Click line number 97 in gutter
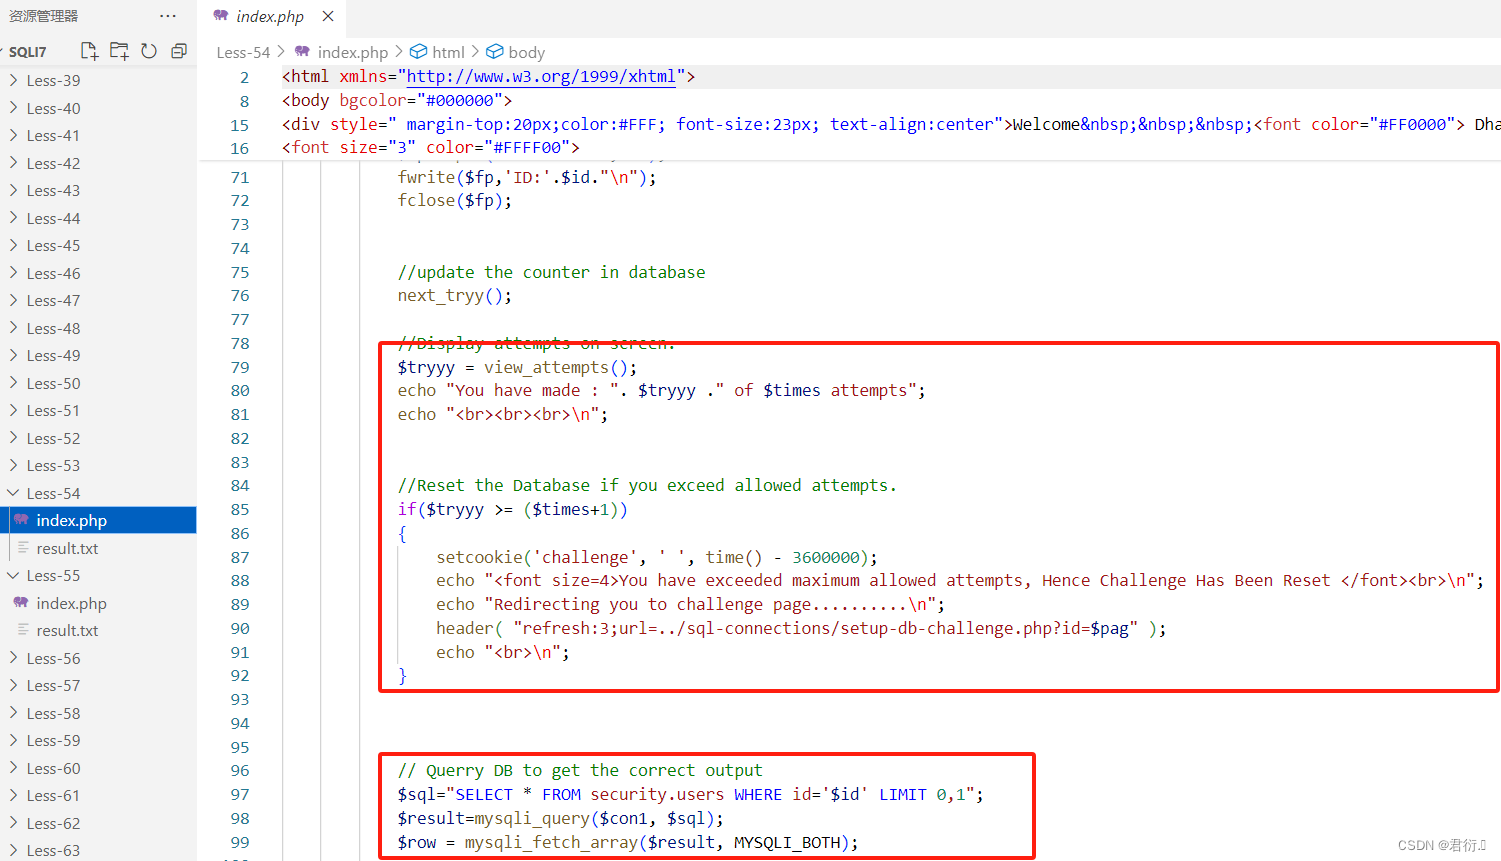1501x861 pixels. [x=240, y=795]
